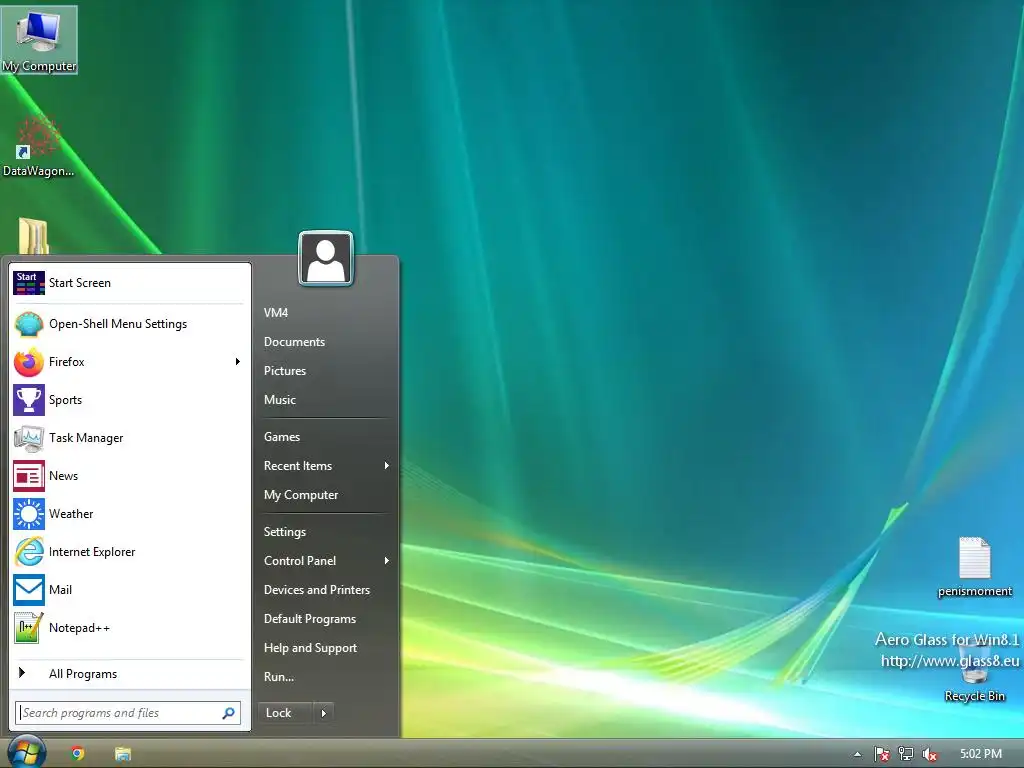
Task: Select the penismoment text file on desktop
Action: tap(974, 567)
